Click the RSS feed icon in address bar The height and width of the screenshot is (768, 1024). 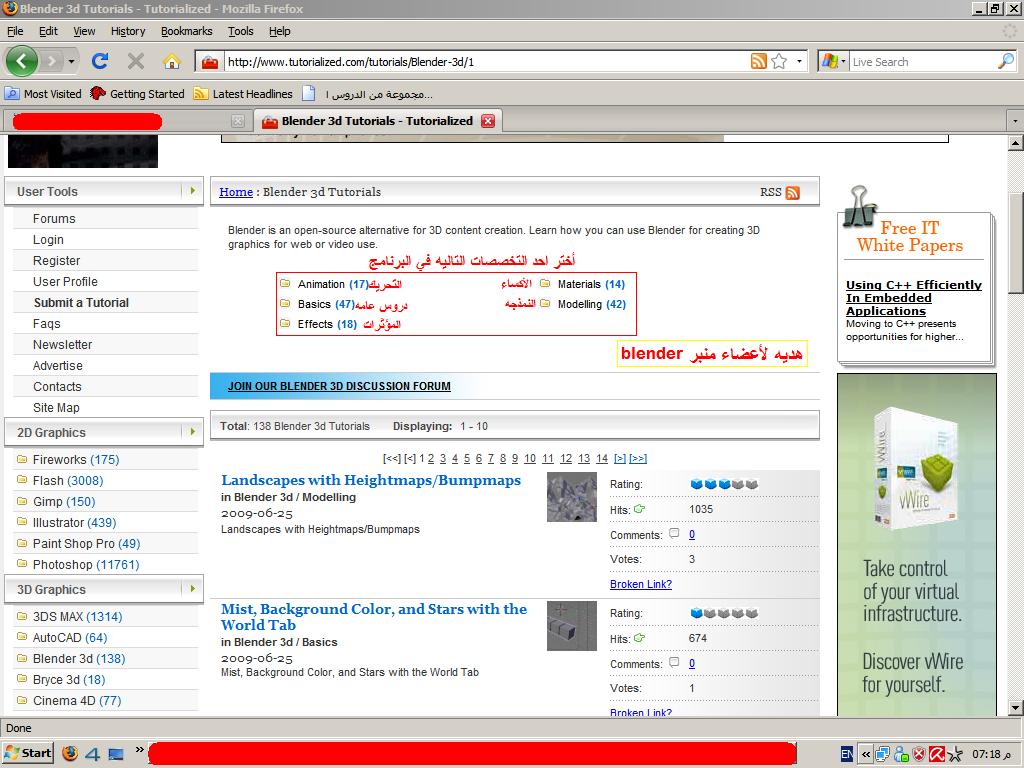pyautogui.click(x=758, y=61)
